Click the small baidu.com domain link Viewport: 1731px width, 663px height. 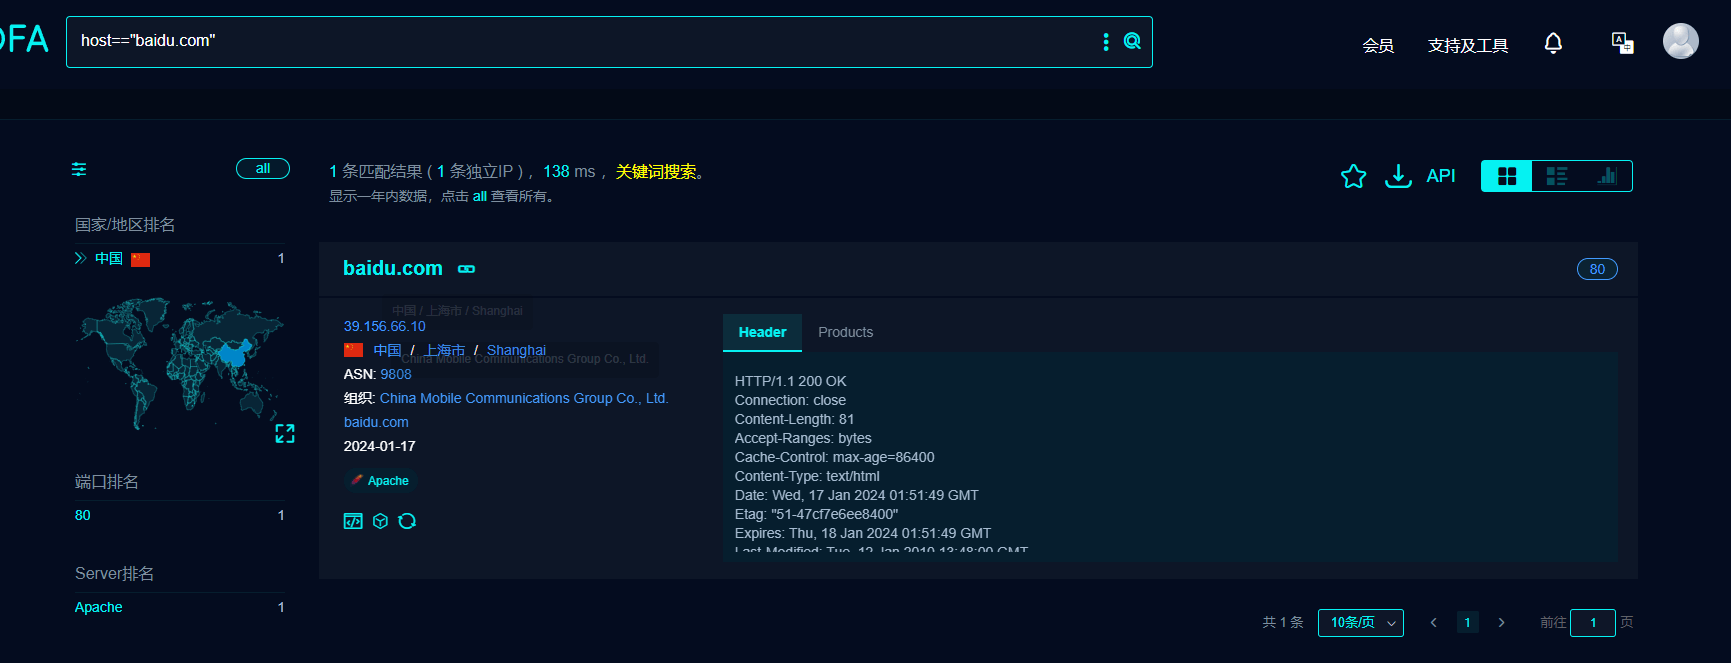coord(376,422)
